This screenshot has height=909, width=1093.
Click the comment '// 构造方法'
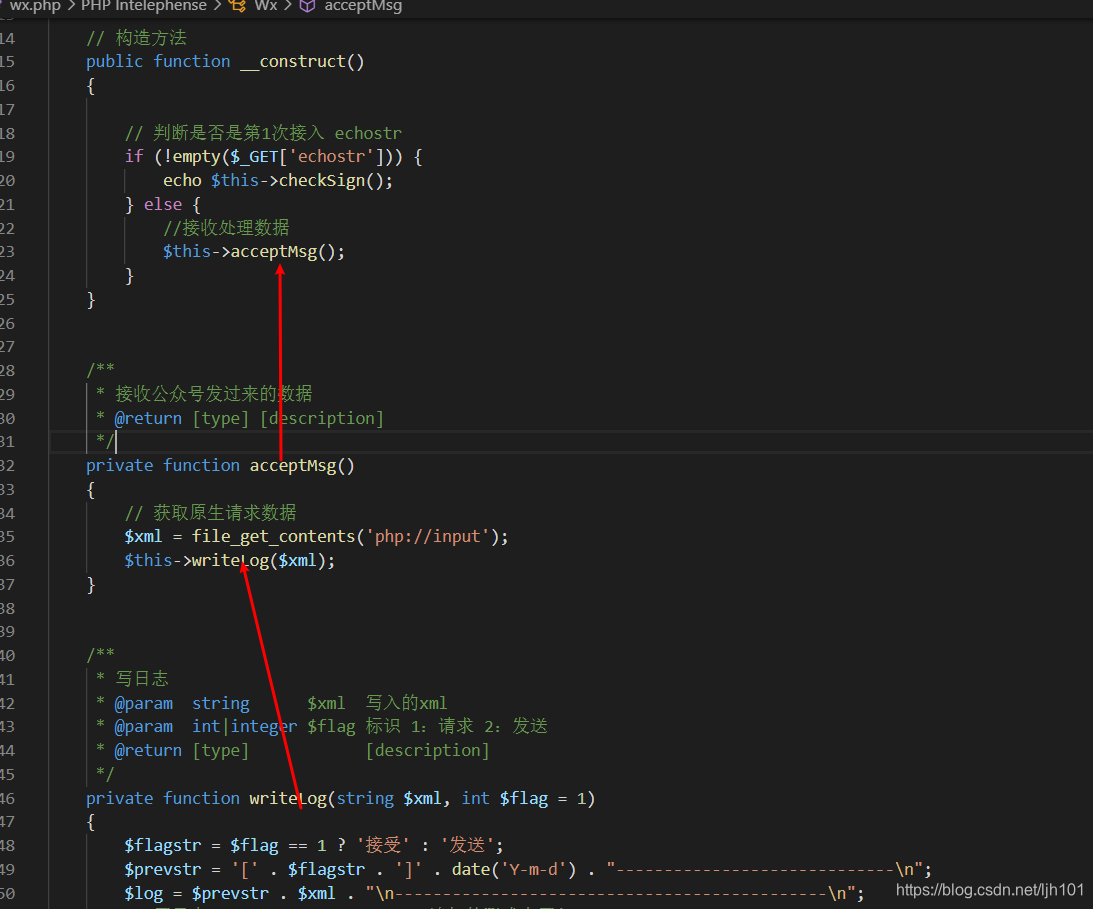click(136, 38)
